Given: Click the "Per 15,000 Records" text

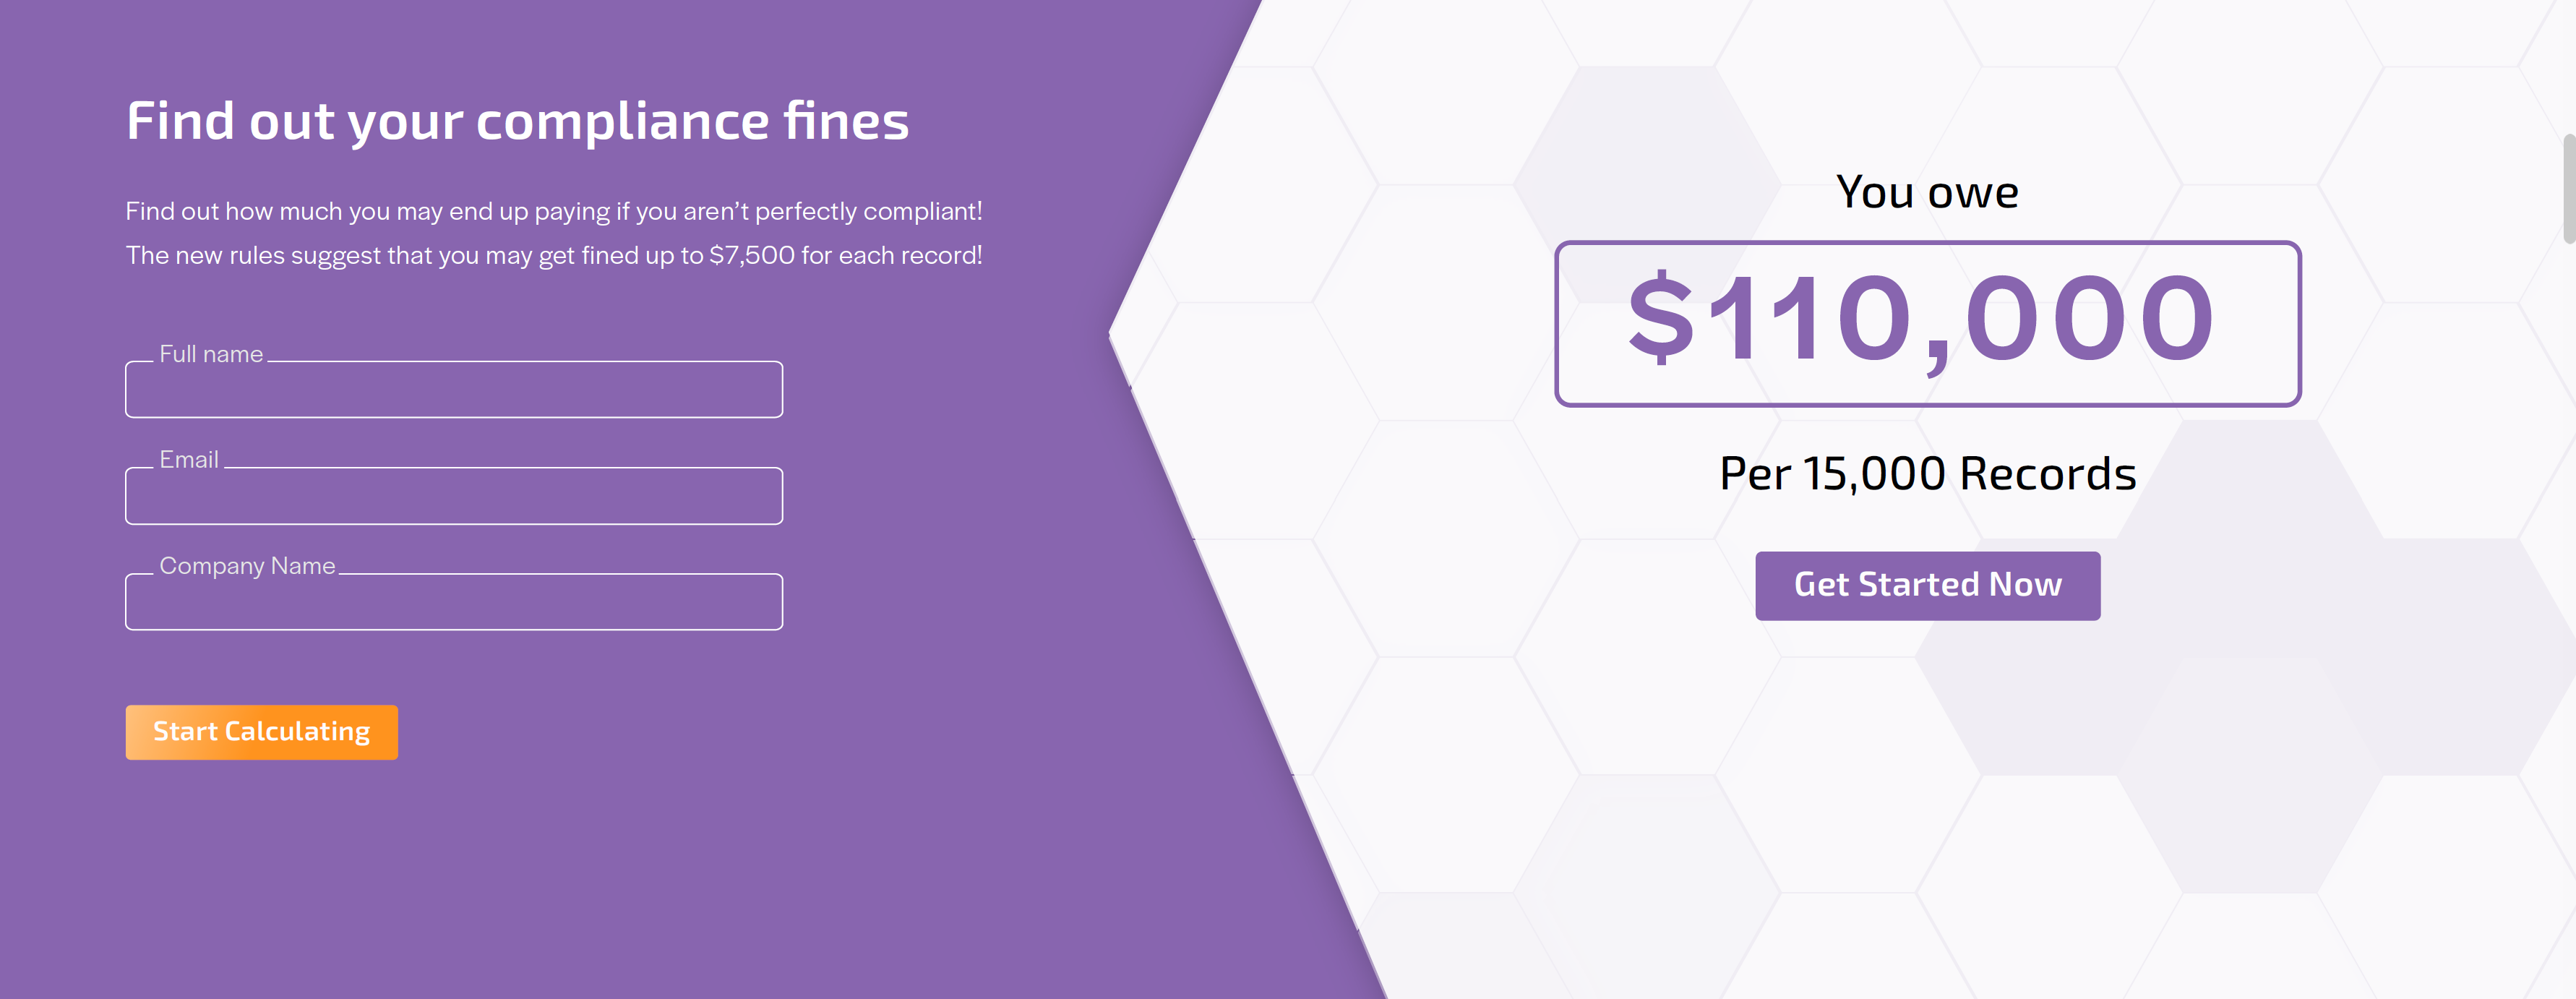Looking at the screenshot, I should coord(1927,474).
